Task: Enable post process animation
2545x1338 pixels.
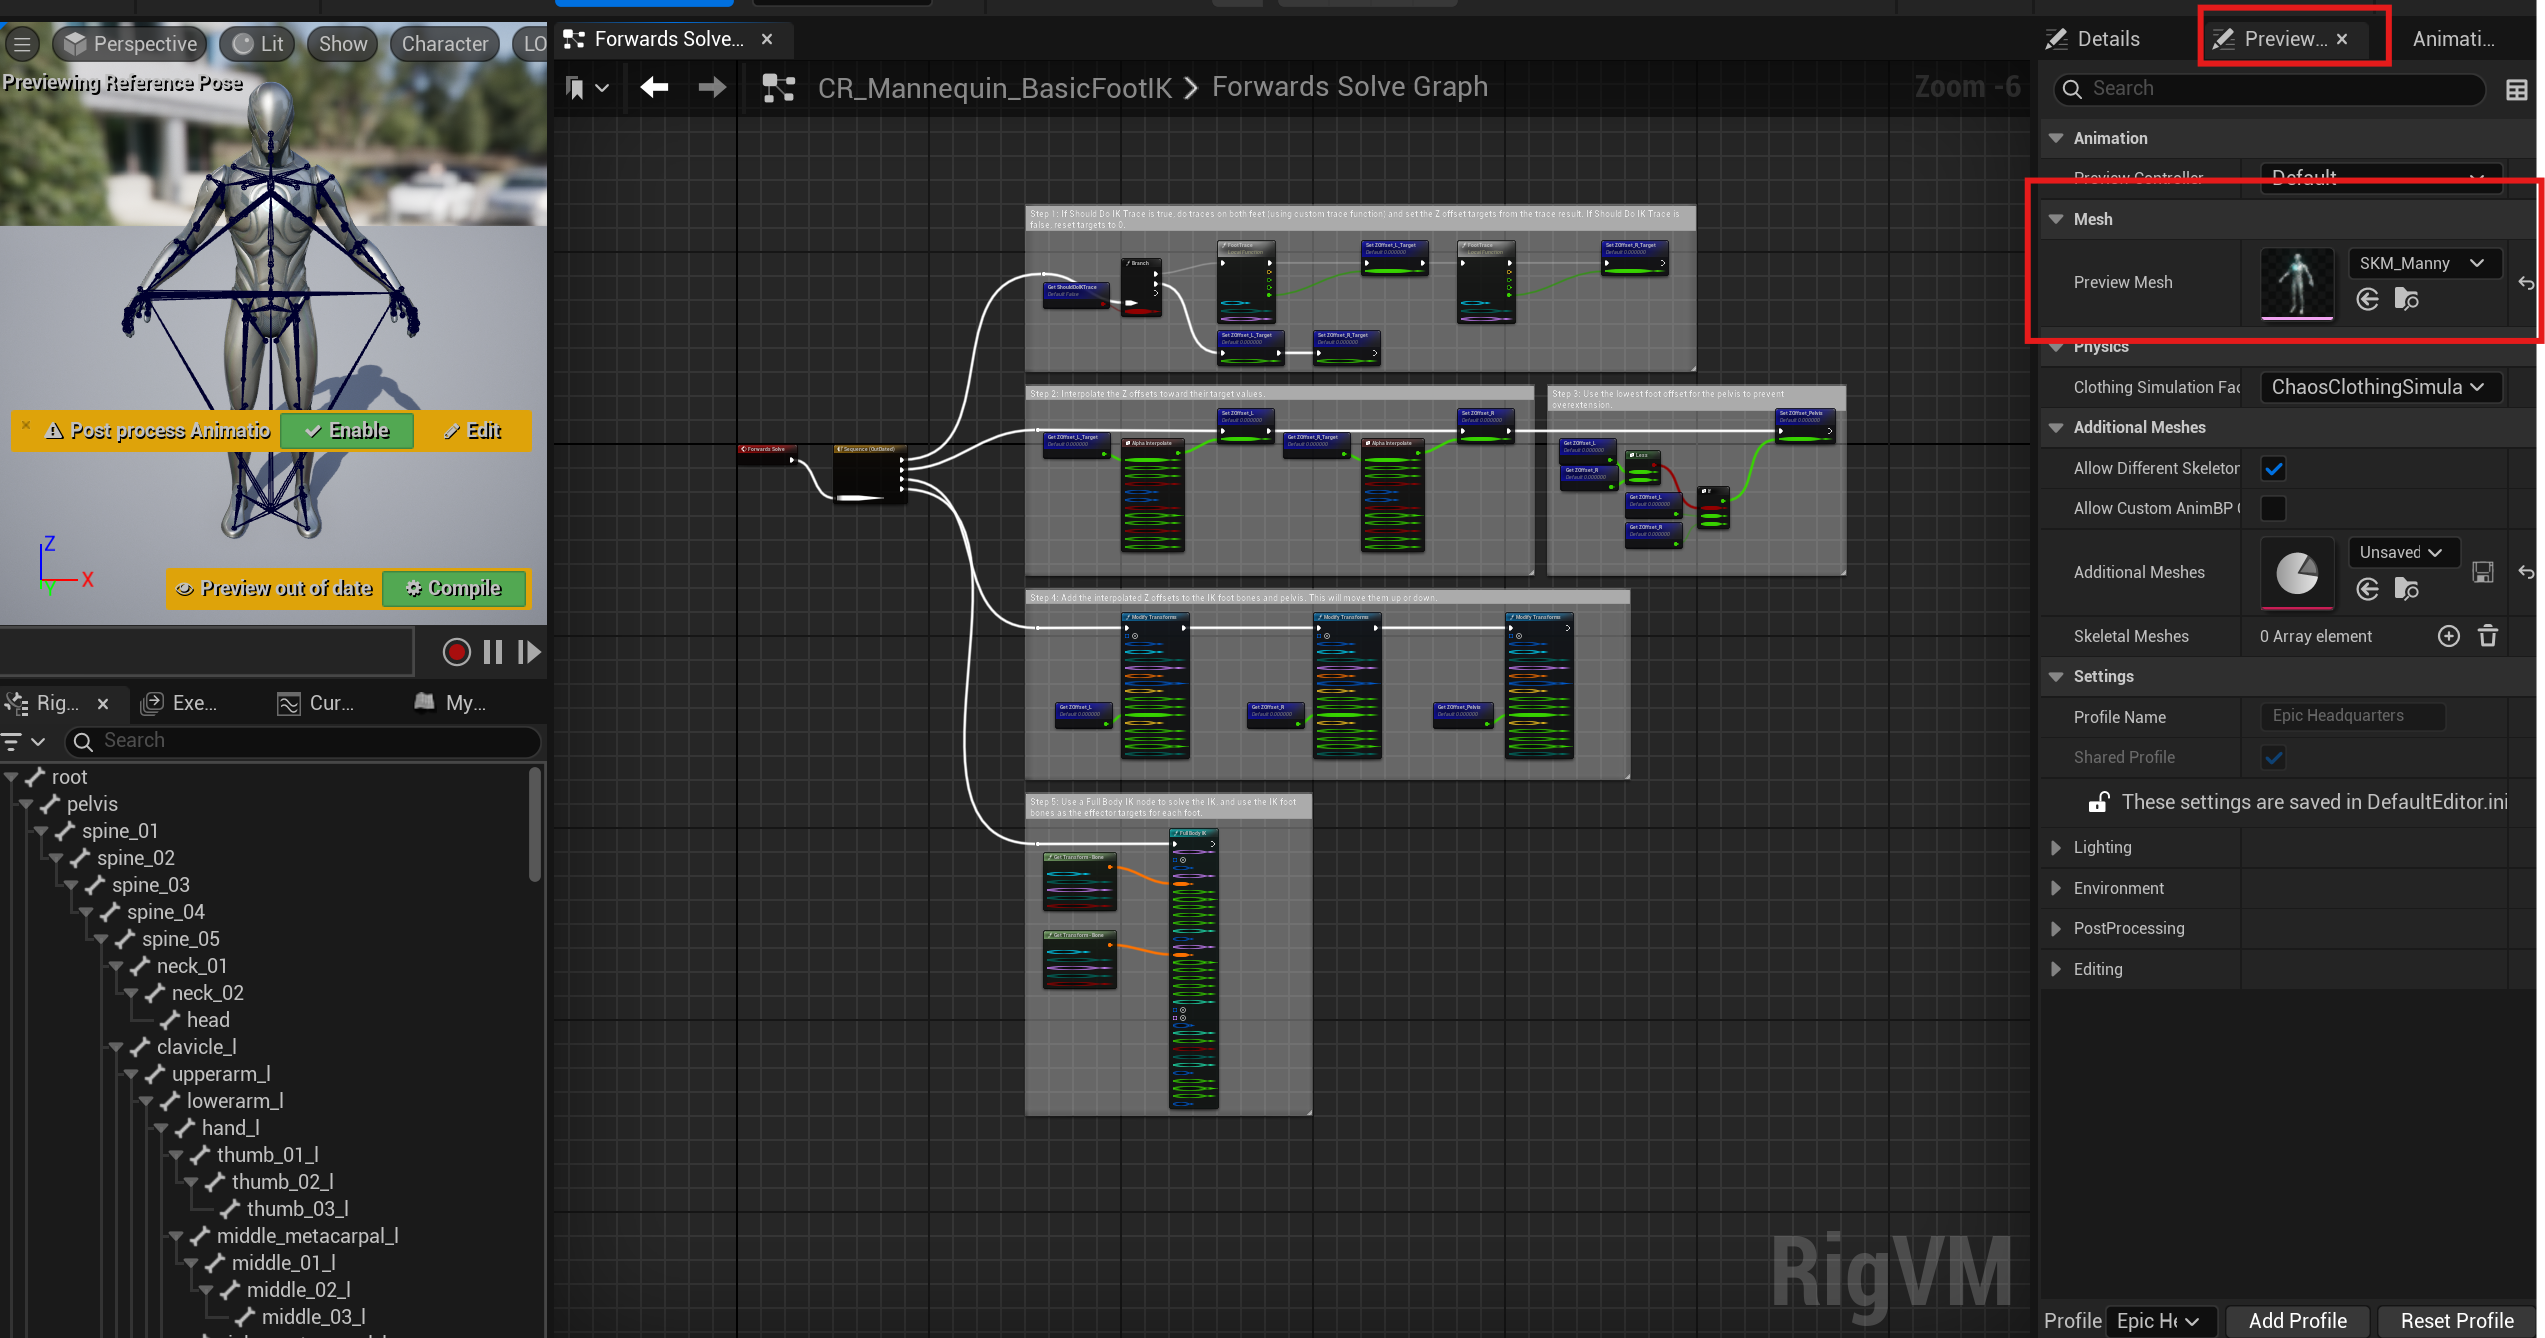Action: pyautogui.click(x=347, y=431)
